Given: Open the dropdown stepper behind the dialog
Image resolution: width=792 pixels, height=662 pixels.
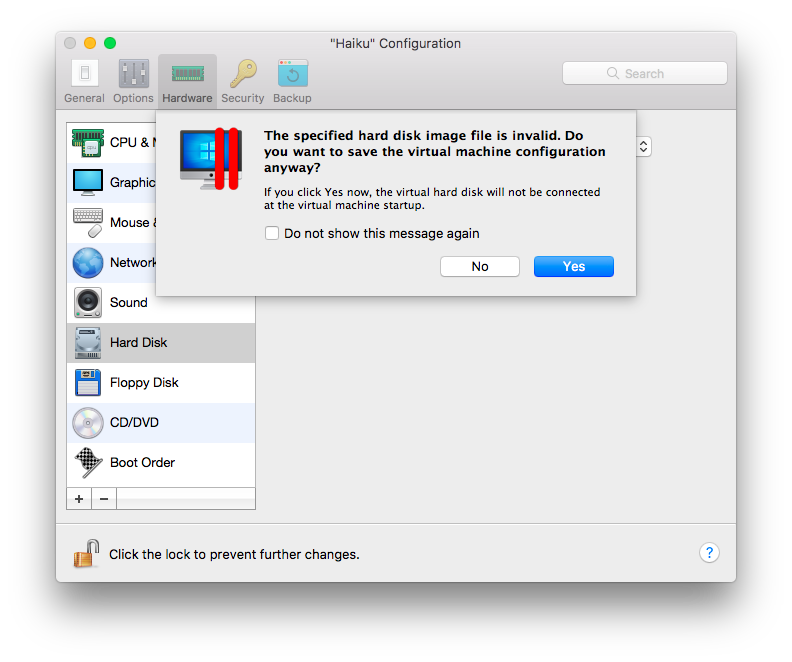Looking at the screenshot, I should click(x=644, y=146).
